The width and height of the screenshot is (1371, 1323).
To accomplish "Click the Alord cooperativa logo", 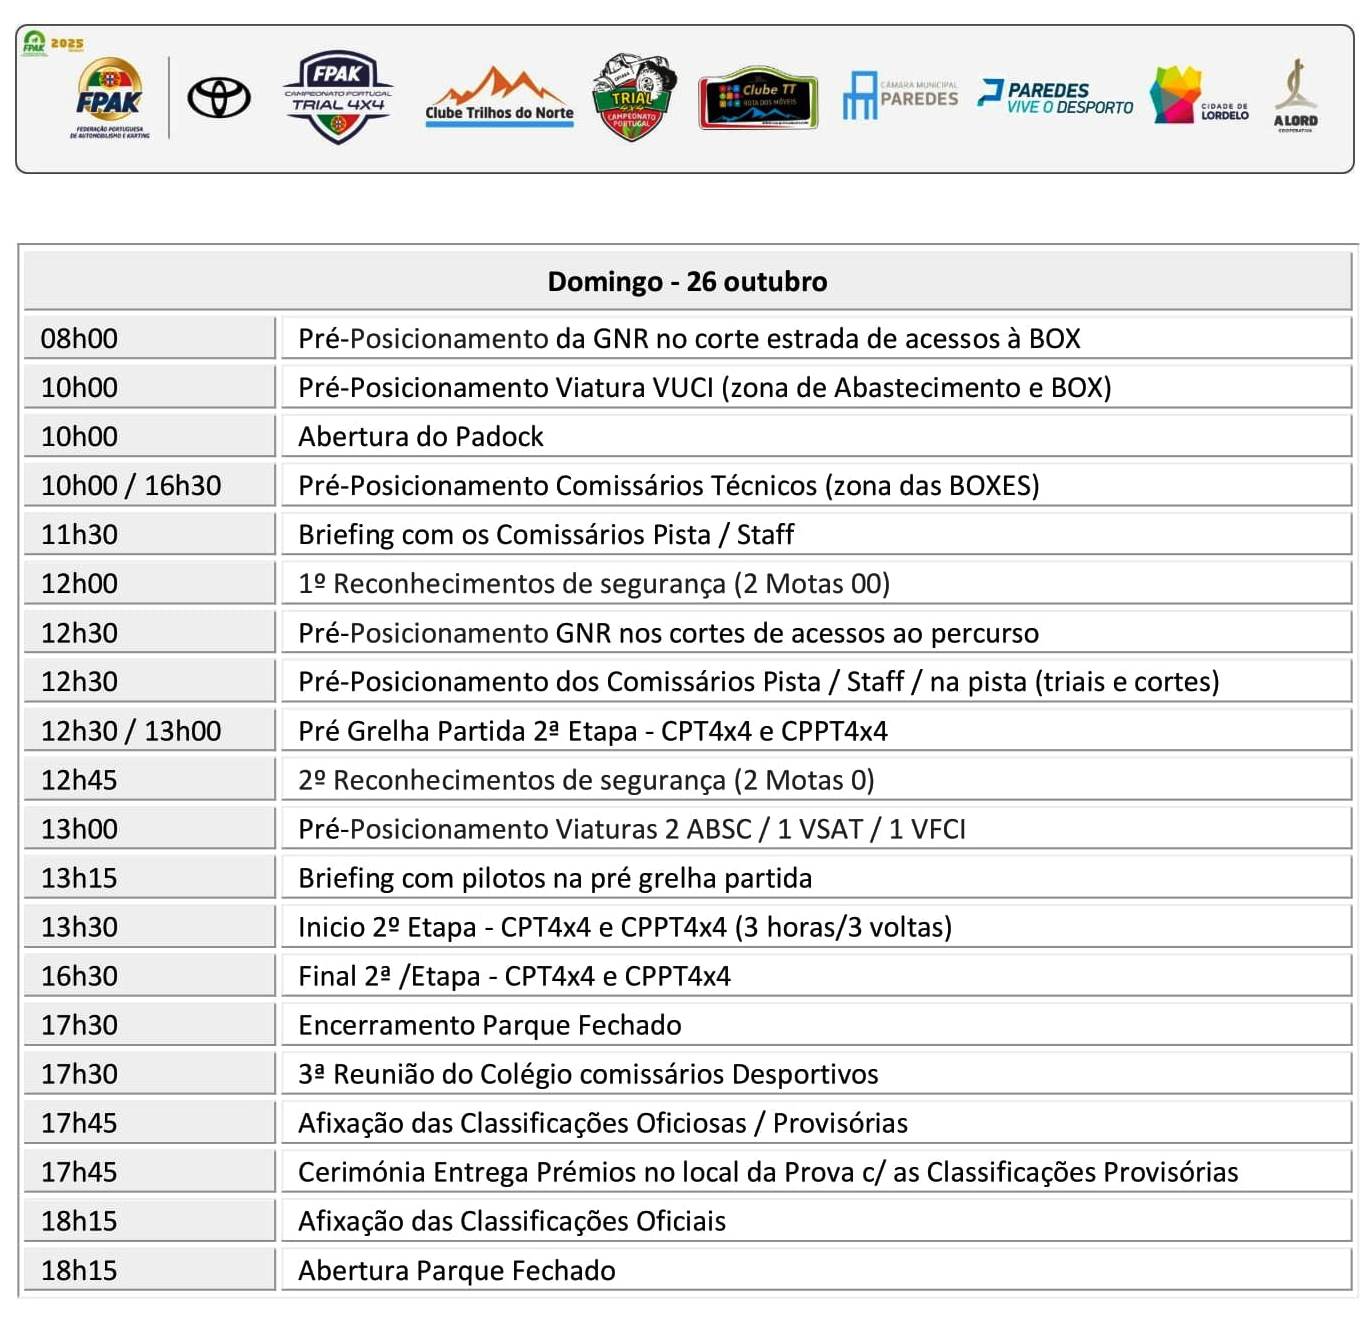I will click(x=1295, y=97).
